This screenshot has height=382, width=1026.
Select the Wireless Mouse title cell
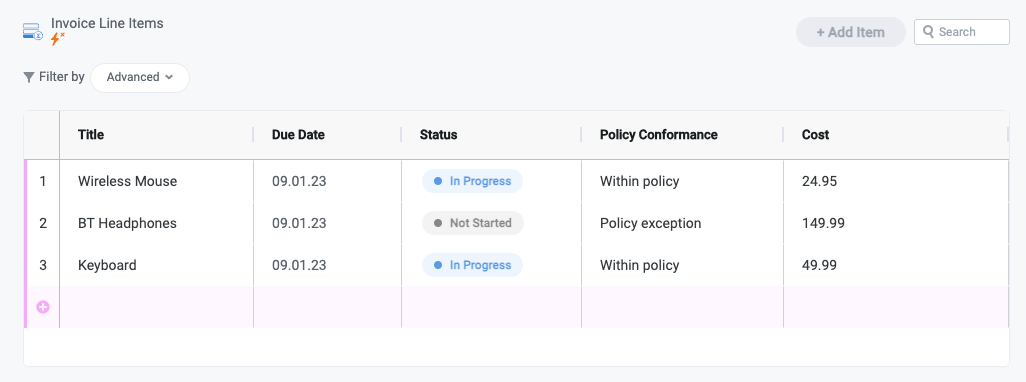(x=156, y=181)
